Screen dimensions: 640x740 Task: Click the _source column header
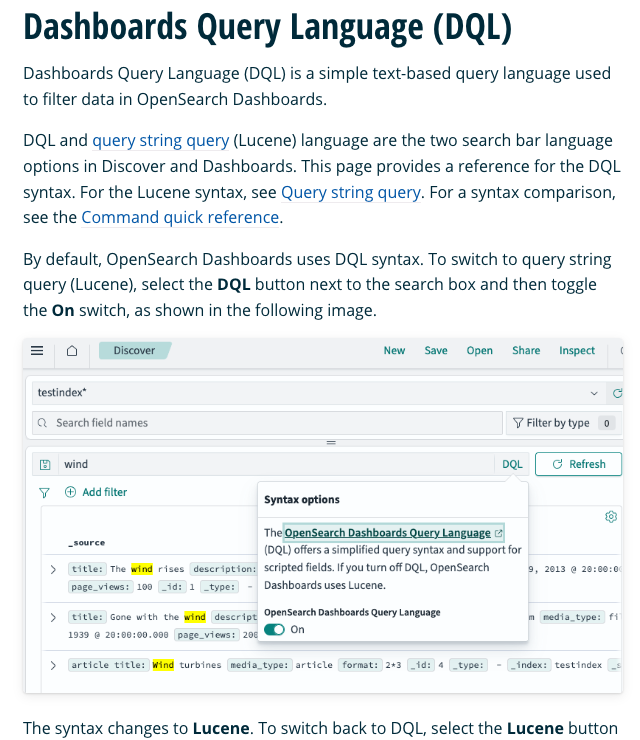(x=87, y=543)
